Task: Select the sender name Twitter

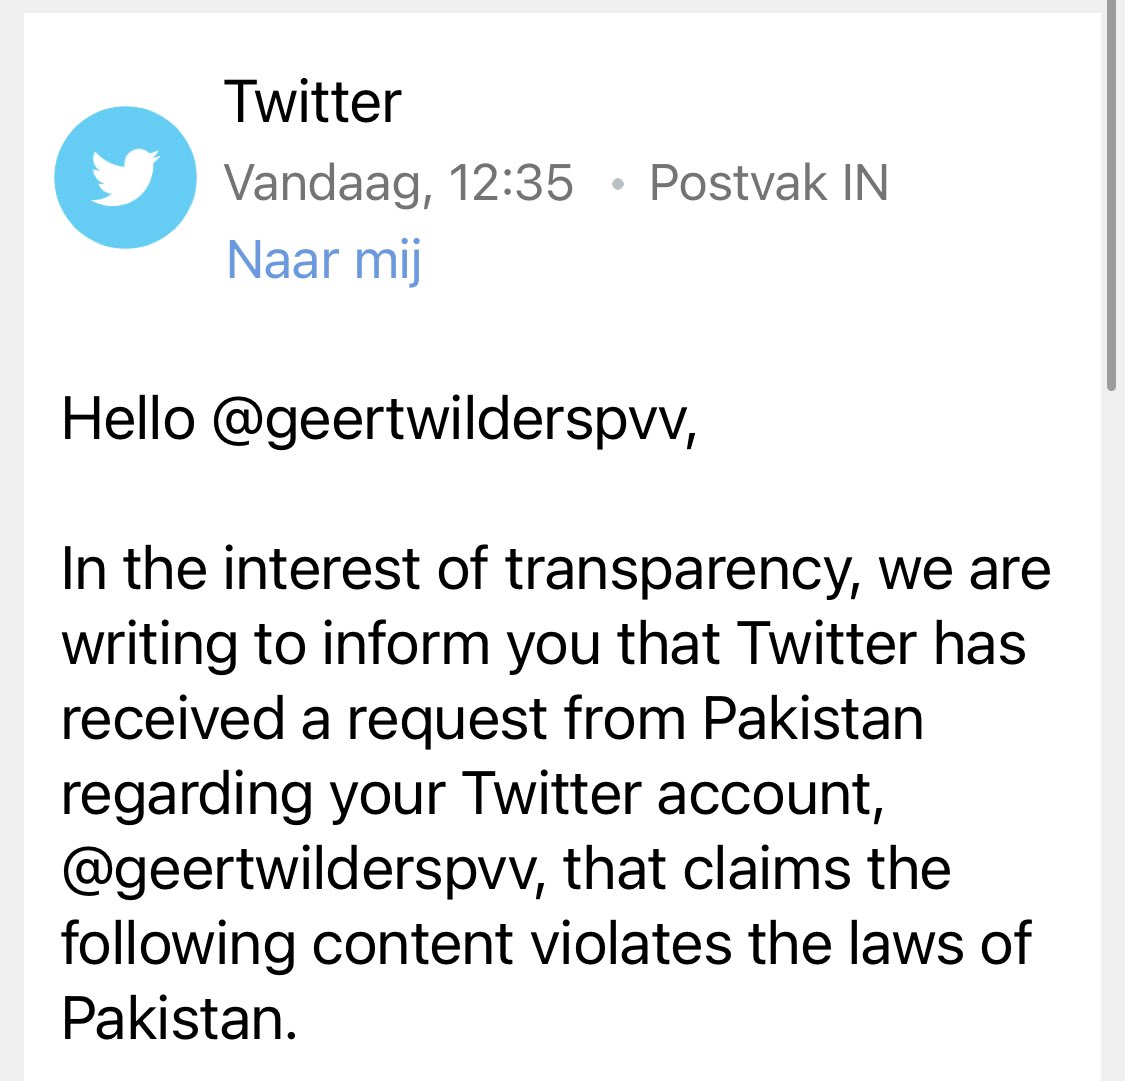Action: tap(314, 101)
